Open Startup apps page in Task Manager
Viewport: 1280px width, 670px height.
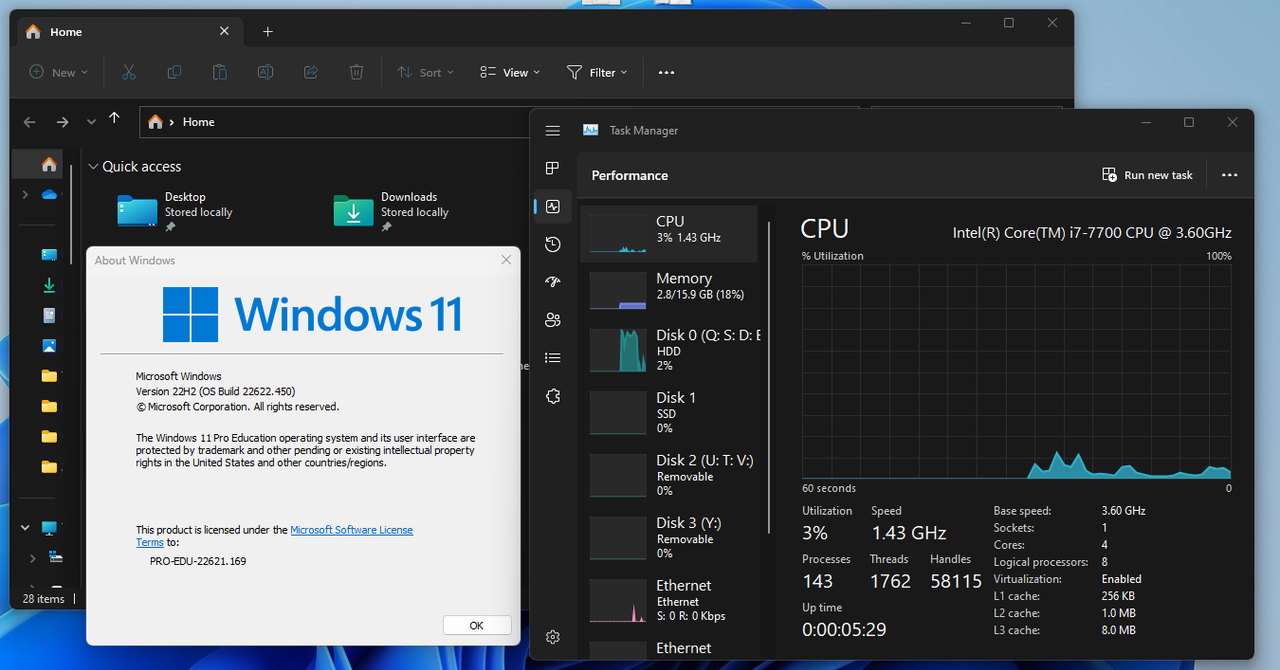[x=553, y=282]
